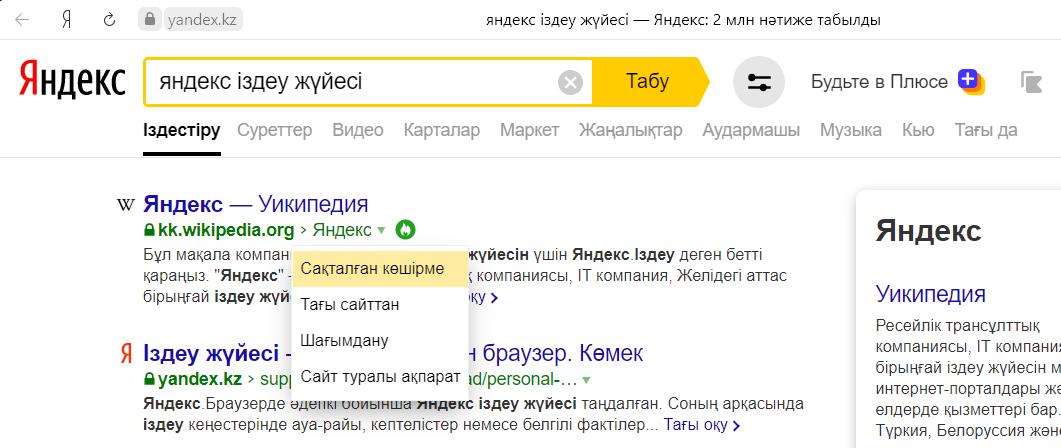Screen dimensions: 1061x448
Task: Open the Жаңалықтар tab
Action: (x=631, y=130)
